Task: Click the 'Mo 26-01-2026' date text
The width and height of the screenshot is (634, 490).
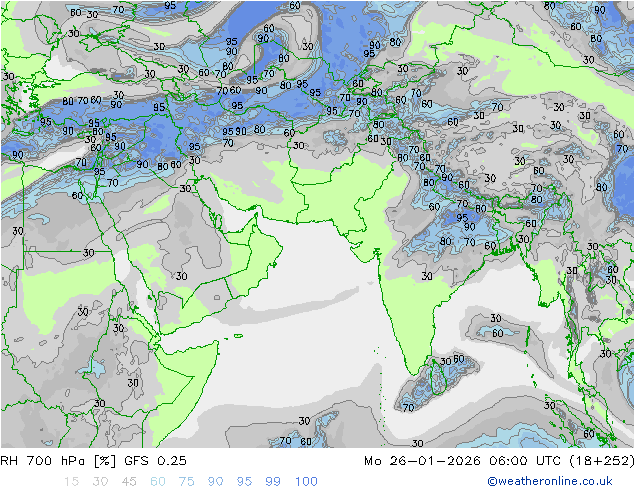Action: (x=422, y=460)
